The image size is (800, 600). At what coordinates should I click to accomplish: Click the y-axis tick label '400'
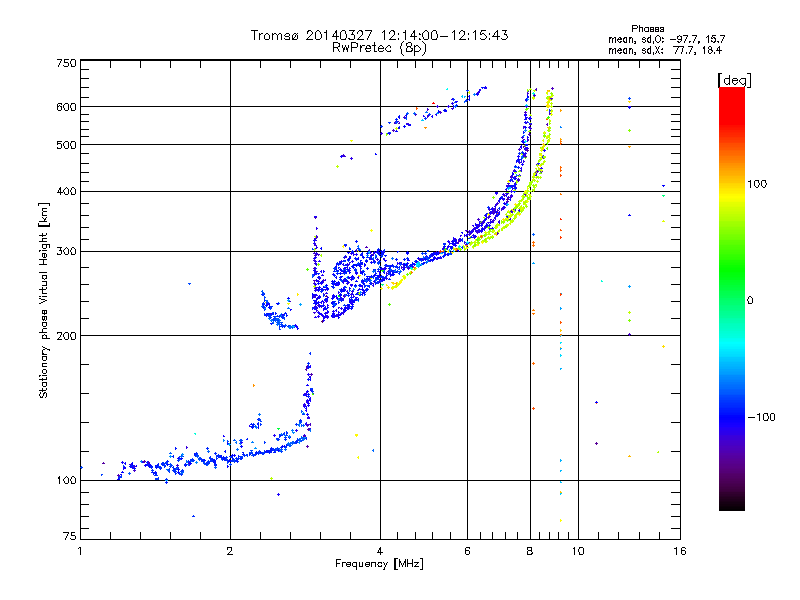coord(66,192)
